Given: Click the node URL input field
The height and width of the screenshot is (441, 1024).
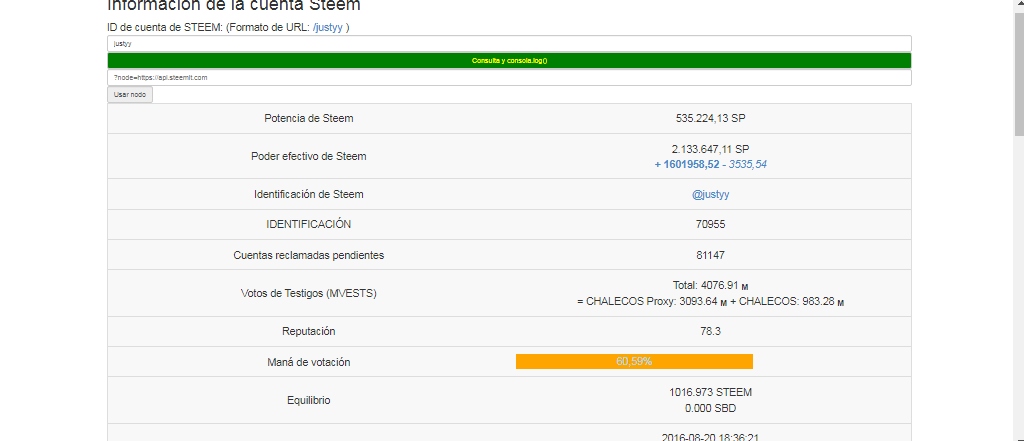Looking at the screenshot, I should pyautogui.click(x=509, y=77).
